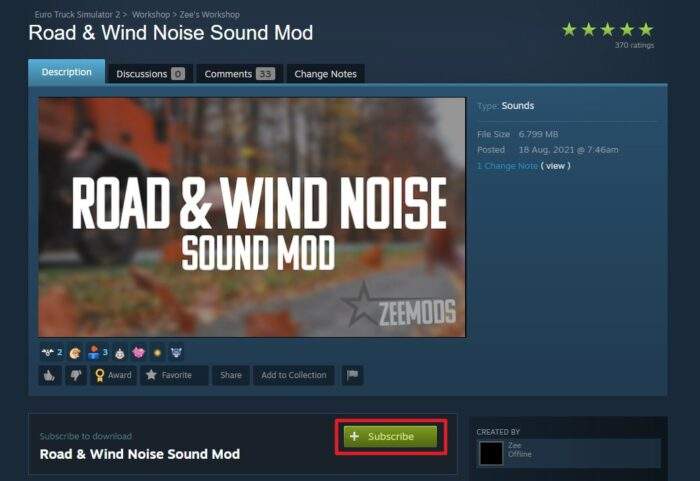Open the Change Note view link
Image resolution: width=700 pixels, height=481 pixels.
(555, 166)
